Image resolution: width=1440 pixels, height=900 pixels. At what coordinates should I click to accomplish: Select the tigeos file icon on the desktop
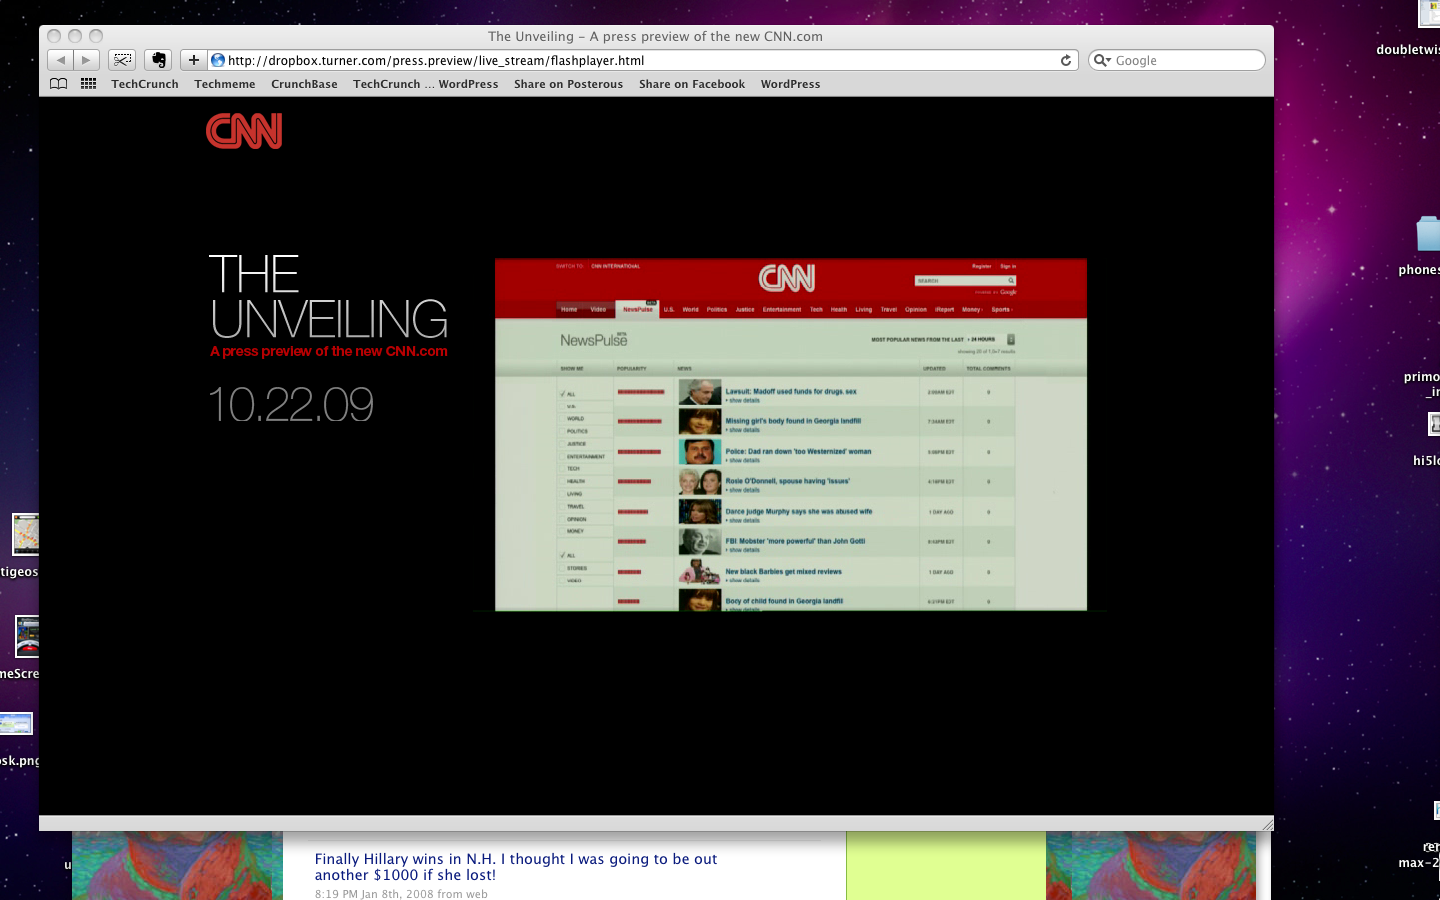coord(25,535)
